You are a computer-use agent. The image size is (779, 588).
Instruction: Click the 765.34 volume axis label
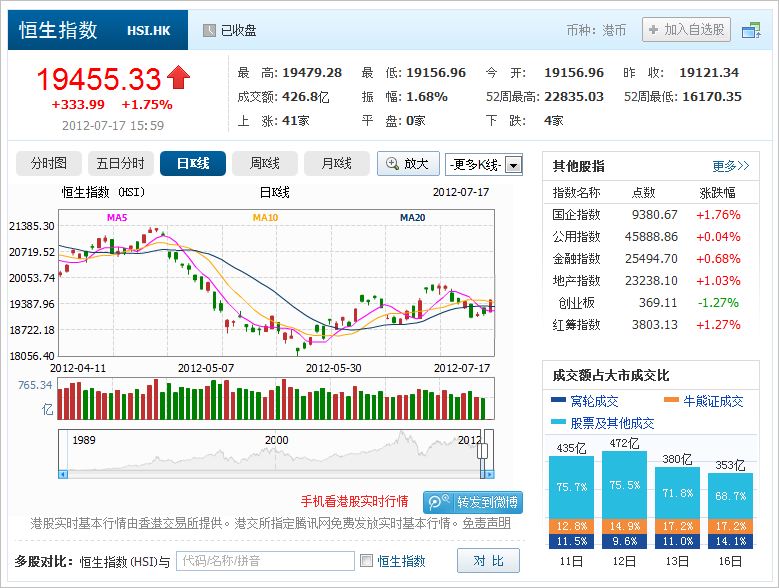[35, 385]
